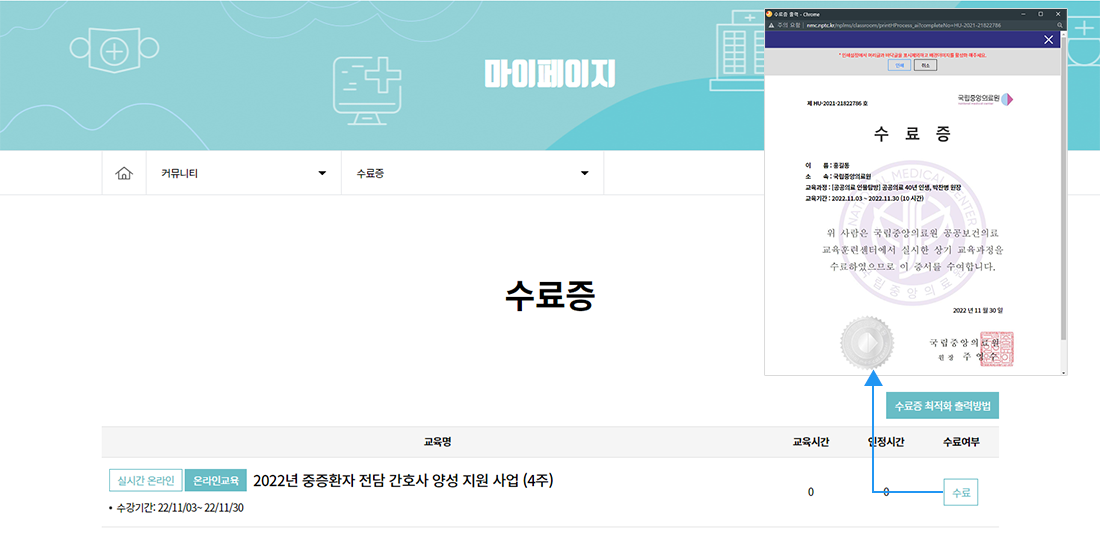Click the 국립중앙의료원 logo on certificate

[x=985, y=100]
